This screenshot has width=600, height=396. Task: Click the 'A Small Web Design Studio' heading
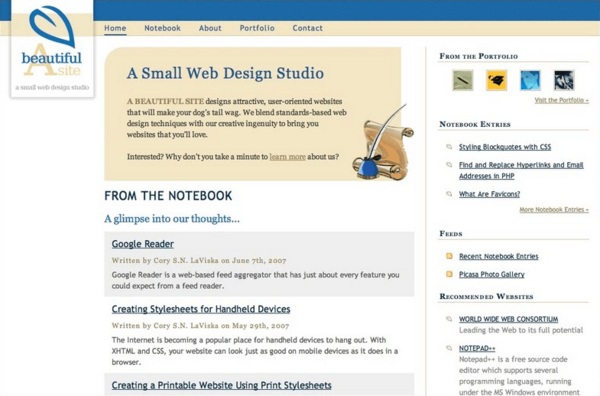click(x=225, y=73)
